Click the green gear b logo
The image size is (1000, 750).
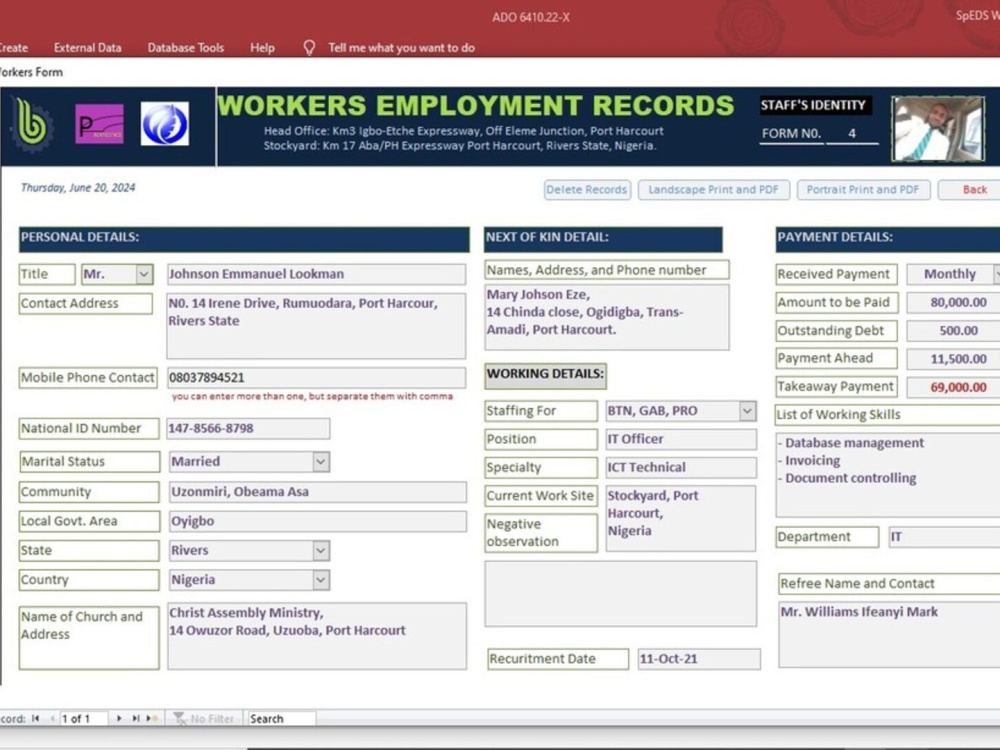[x=32, y=124]
